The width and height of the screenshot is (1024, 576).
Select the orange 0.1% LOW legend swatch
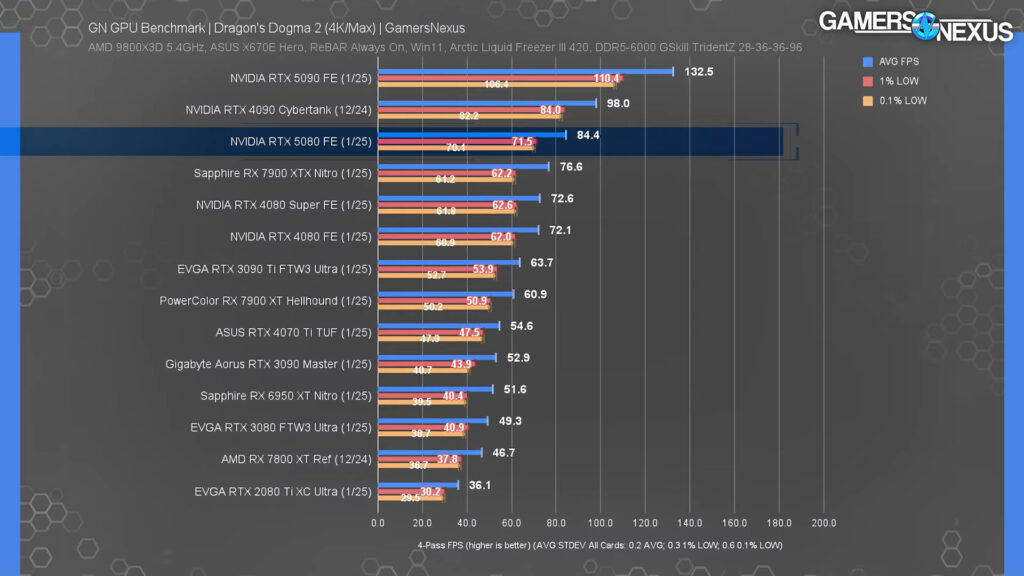[x=868, y=101]
